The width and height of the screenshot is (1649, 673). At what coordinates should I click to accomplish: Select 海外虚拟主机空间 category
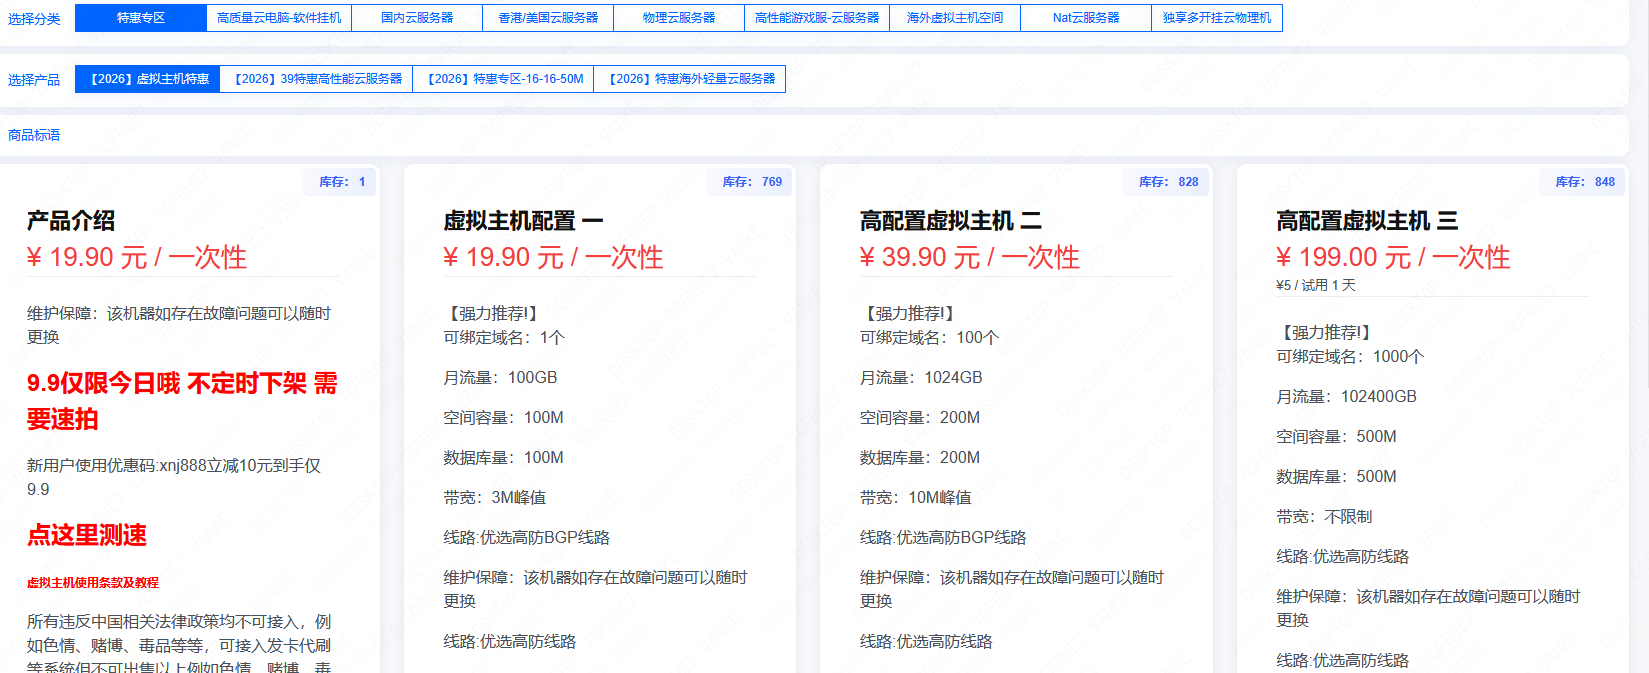click(x=955, y=18)
